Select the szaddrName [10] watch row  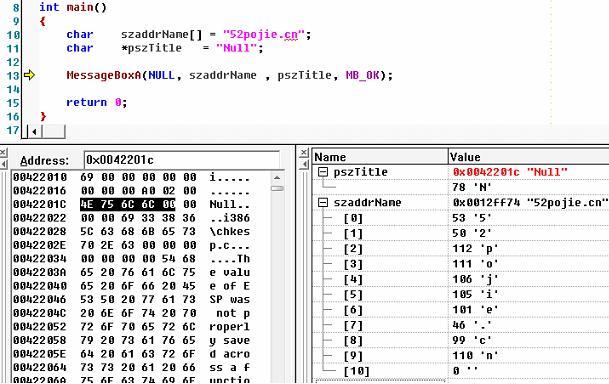(x=460, y=371)
